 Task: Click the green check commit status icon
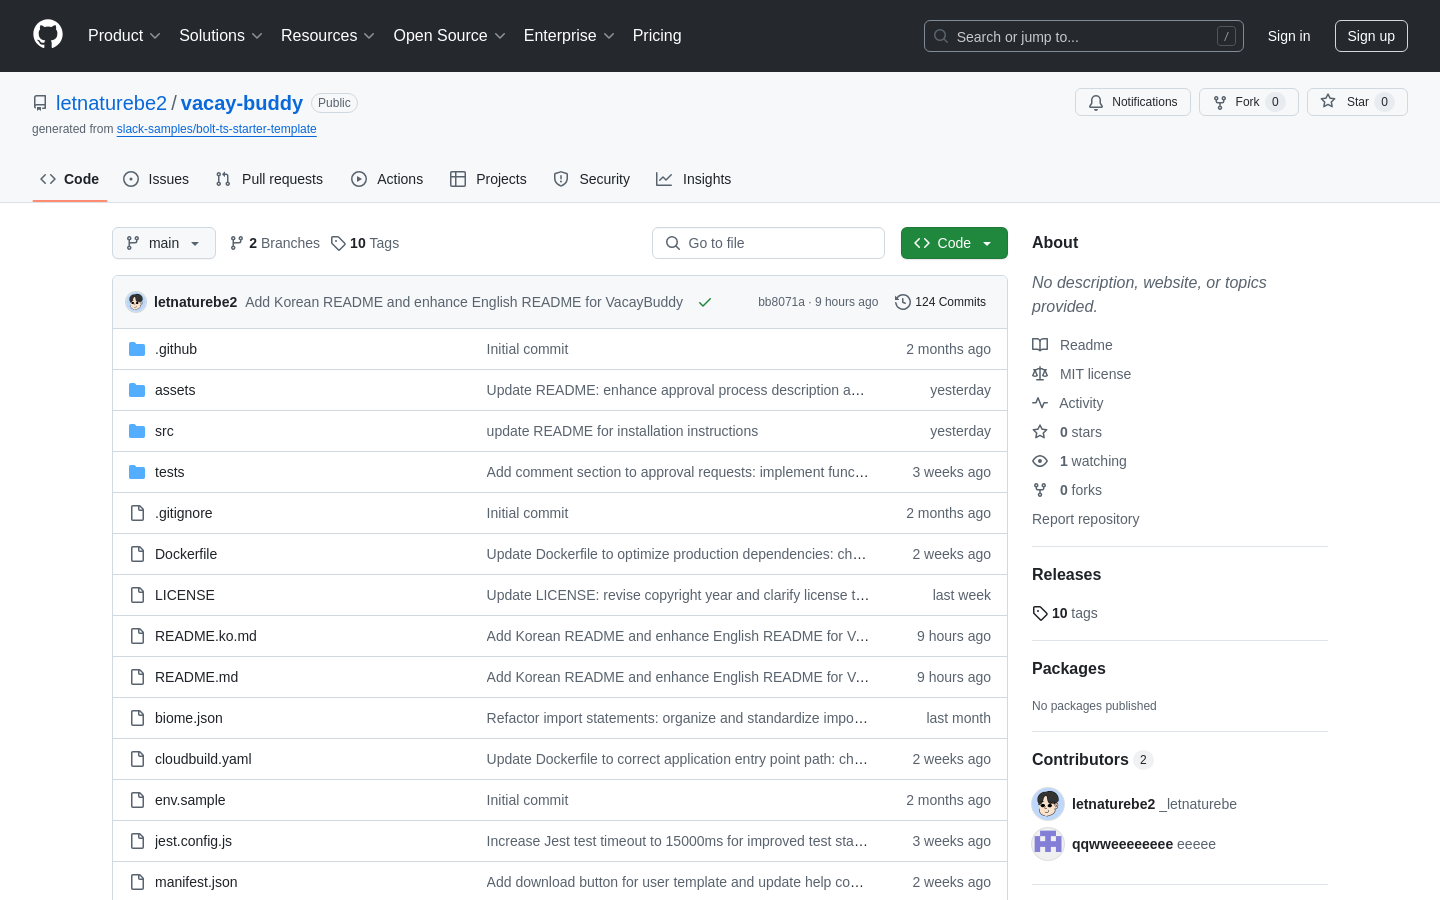click(705, 302)
